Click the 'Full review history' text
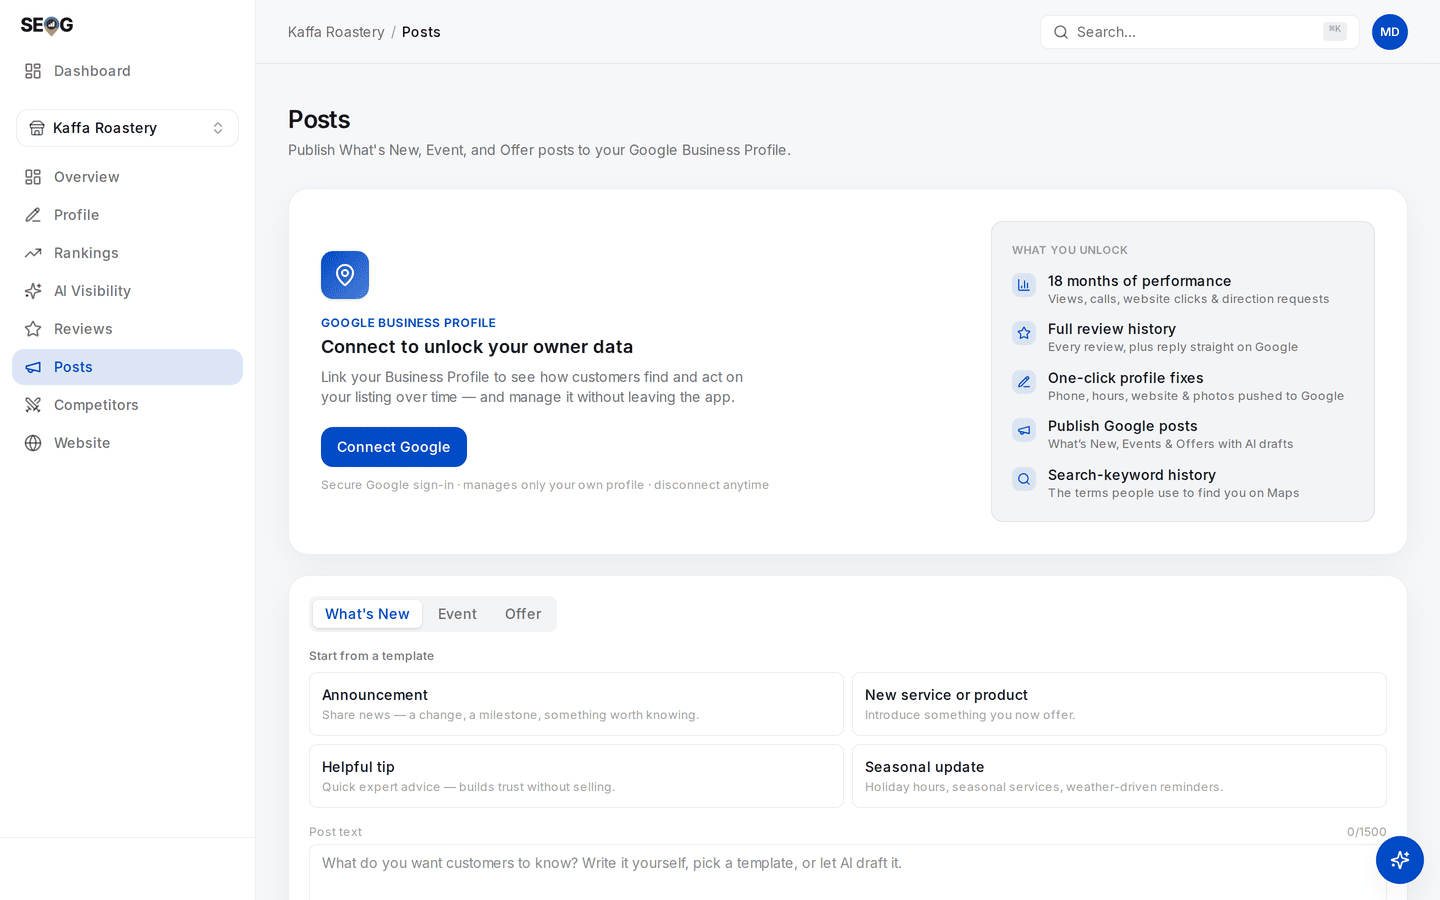Image resolution: width=1440 pixels, height=900 pixels. click(x=1111, y=329)
